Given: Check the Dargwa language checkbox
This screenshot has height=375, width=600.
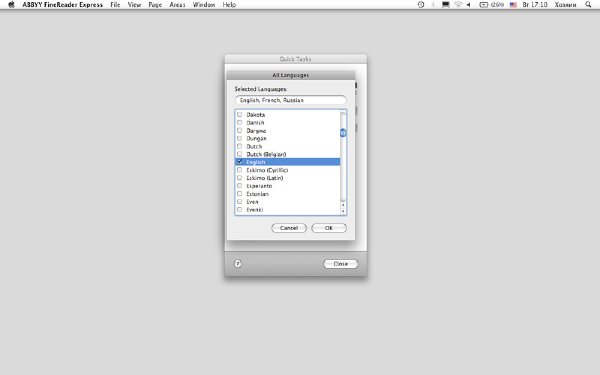Looking at the screenshot, I should (240, 130).
